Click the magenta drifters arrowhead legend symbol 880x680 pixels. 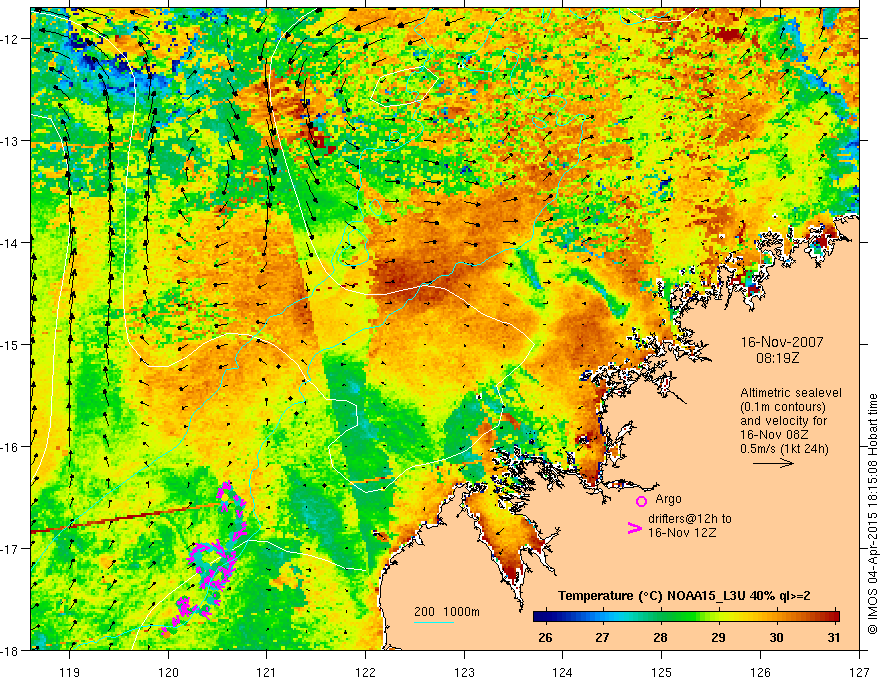[634, 527]
